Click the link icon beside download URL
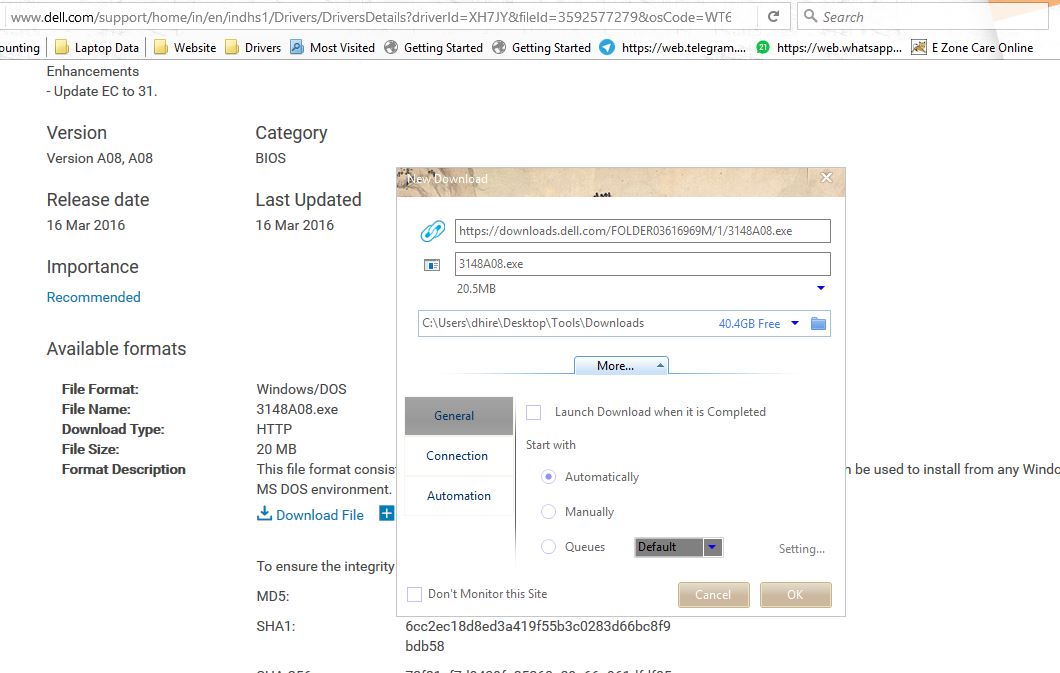Viewport: 1060px width, 673px height. [x=433, y=231]
